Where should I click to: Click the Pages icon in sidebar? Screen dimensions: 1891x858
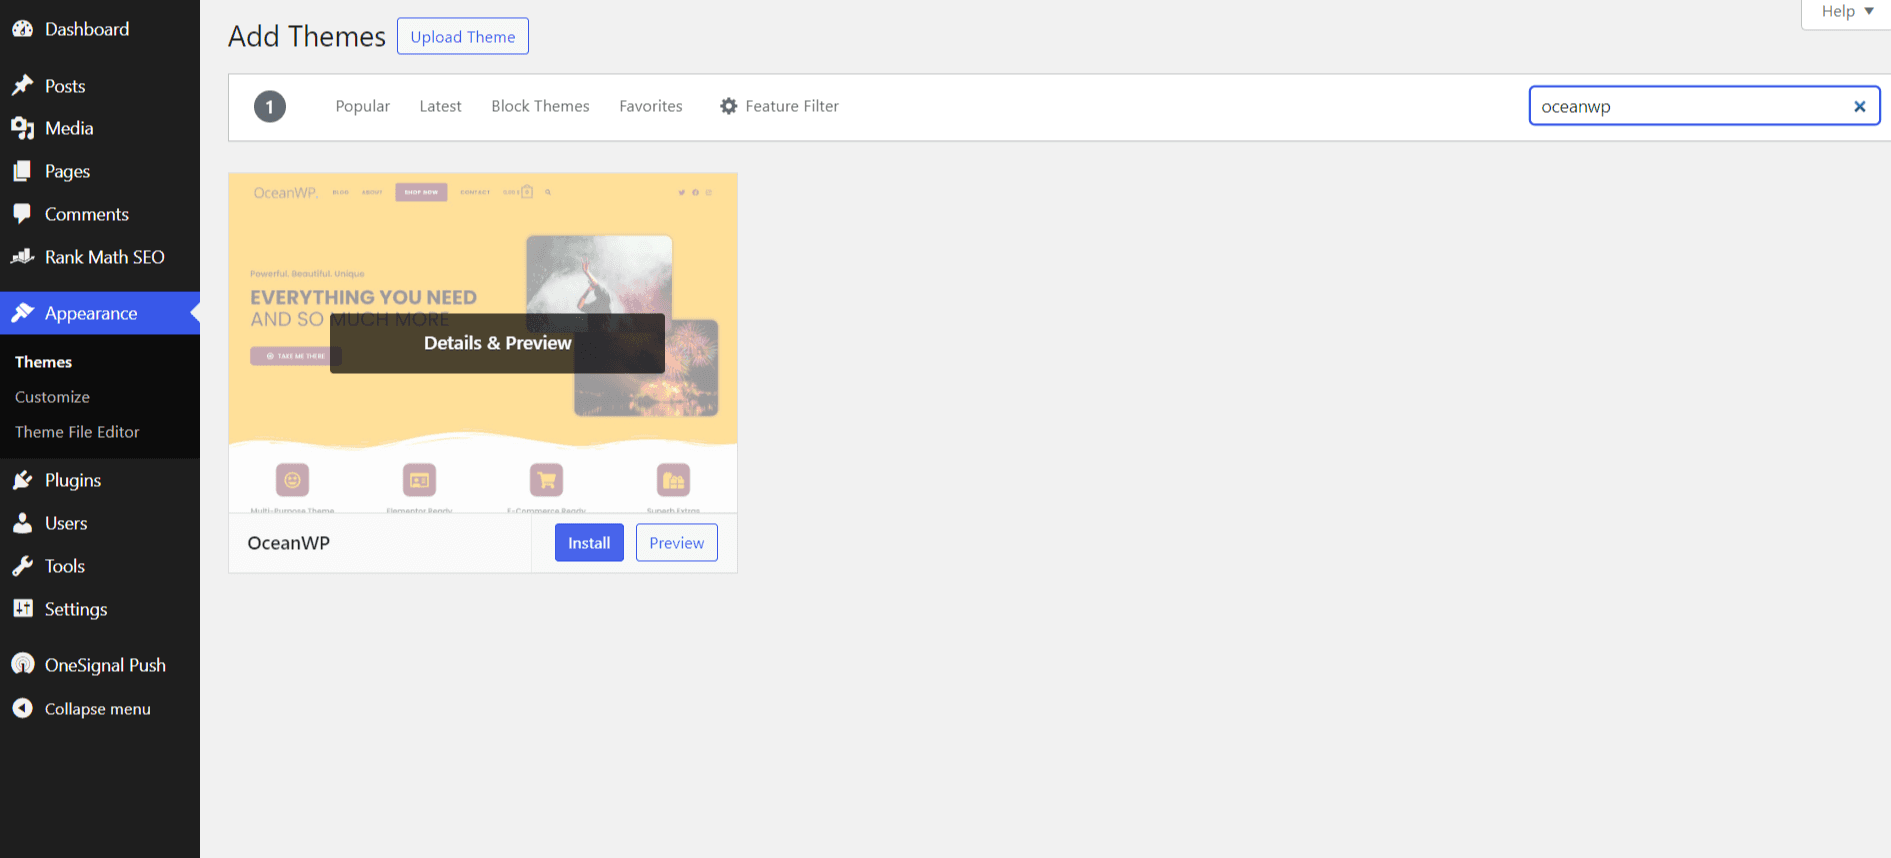coord(22,171)
